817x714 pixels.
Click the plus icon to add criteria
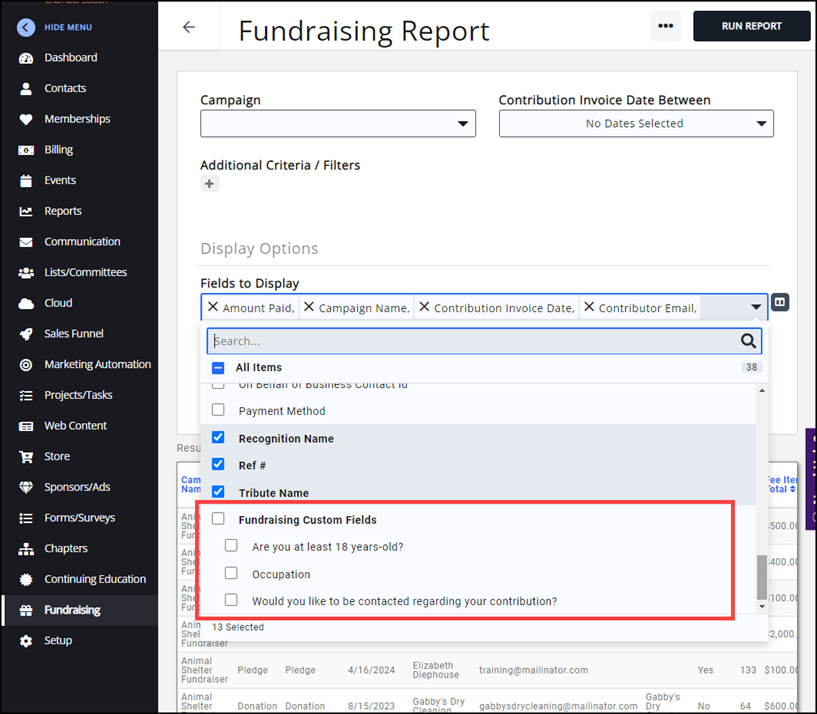209,184
